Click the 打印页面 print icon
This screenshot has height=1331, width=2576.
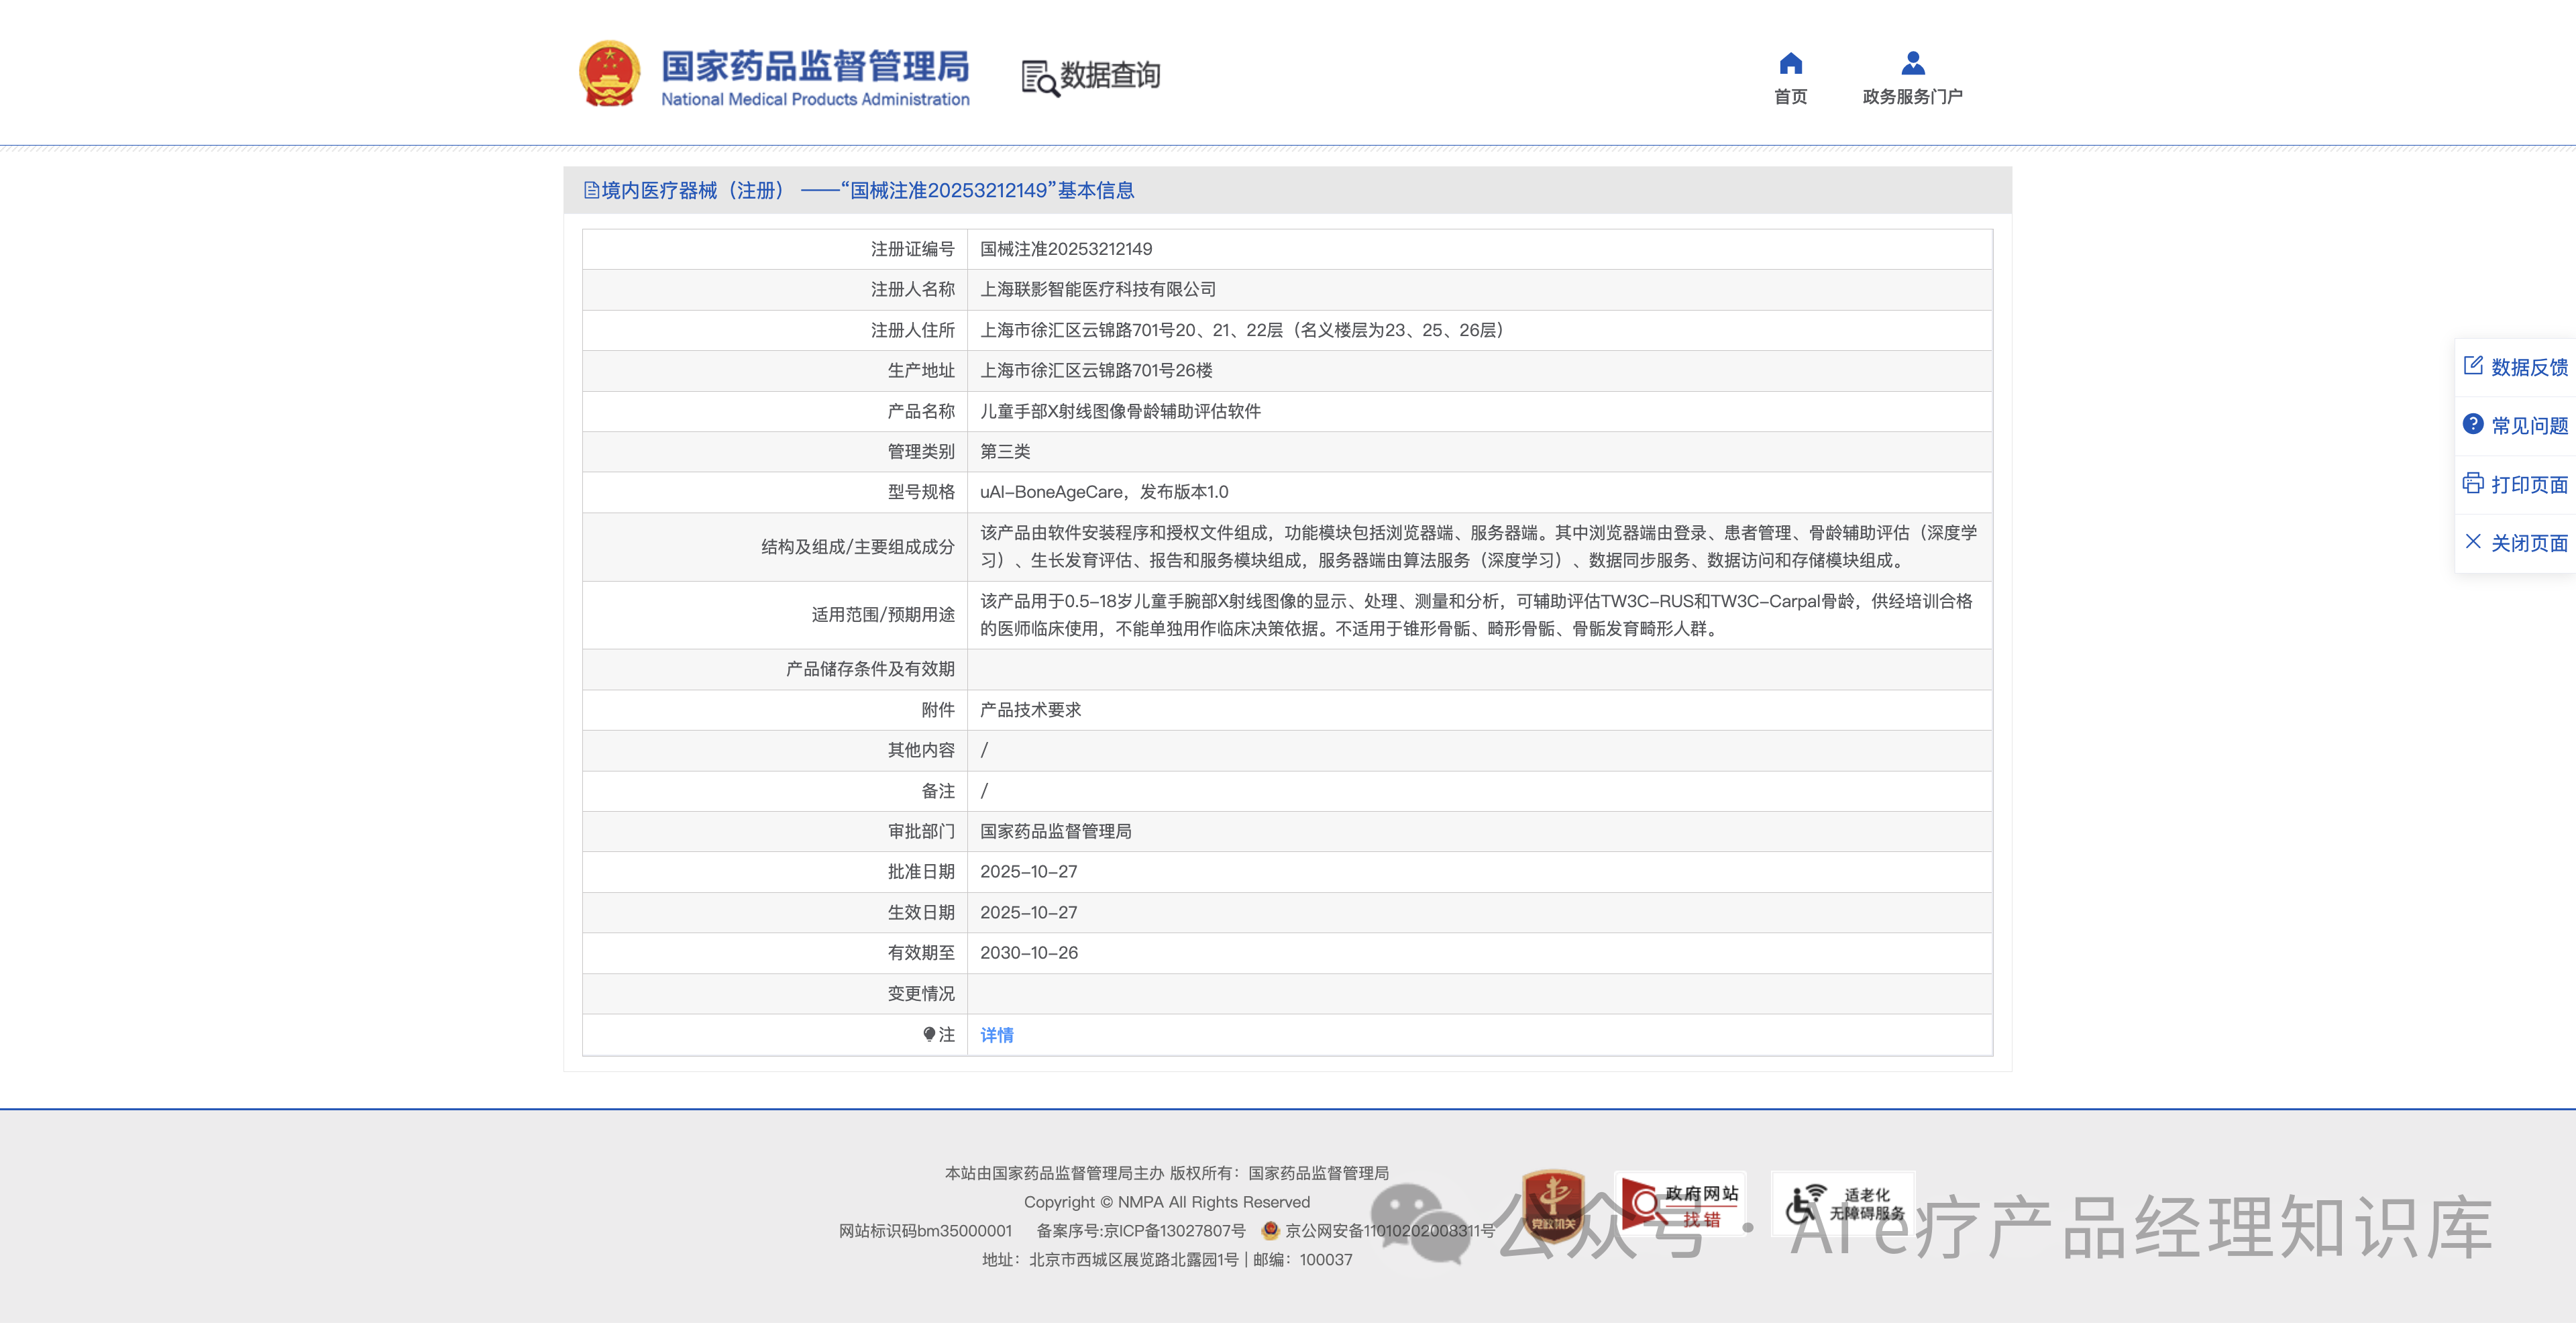[2474, 483]
